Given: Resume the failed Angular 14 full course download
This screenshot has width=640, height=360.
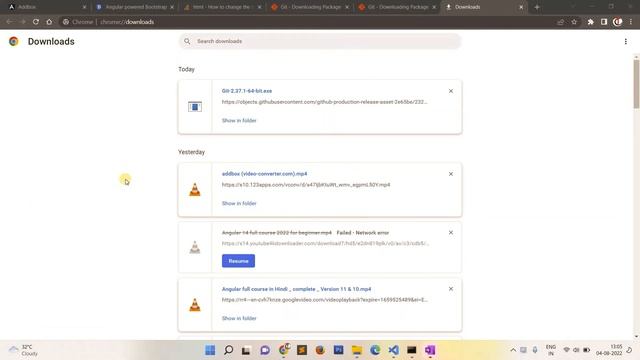Looking at the screenshot, I should 238,261.
